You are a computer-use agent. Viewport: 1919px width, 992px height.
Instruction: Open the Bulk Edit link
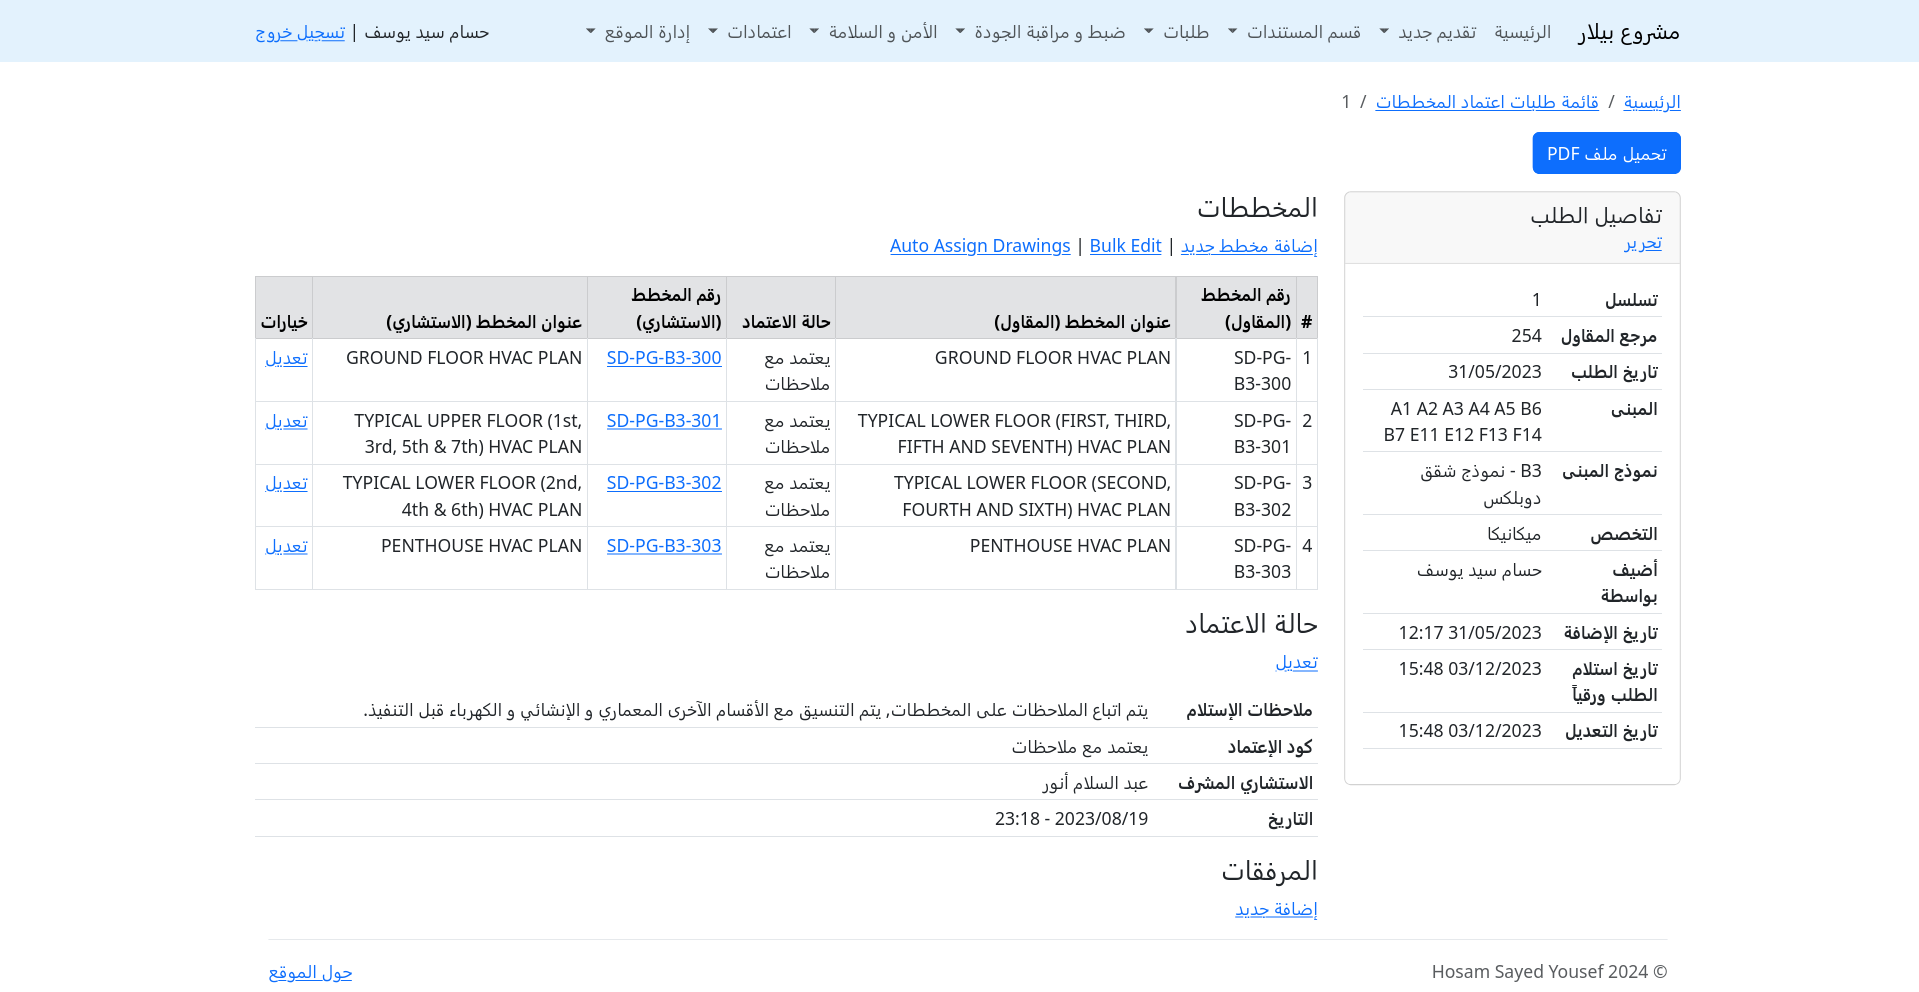point(1125,246)
